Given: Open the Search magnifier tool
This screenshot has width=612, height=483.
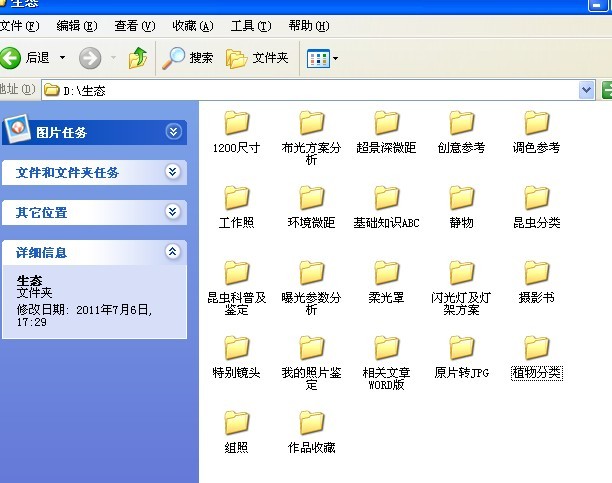Looking at the screenshot, I should pyautogui.click(x=173, y=58).
